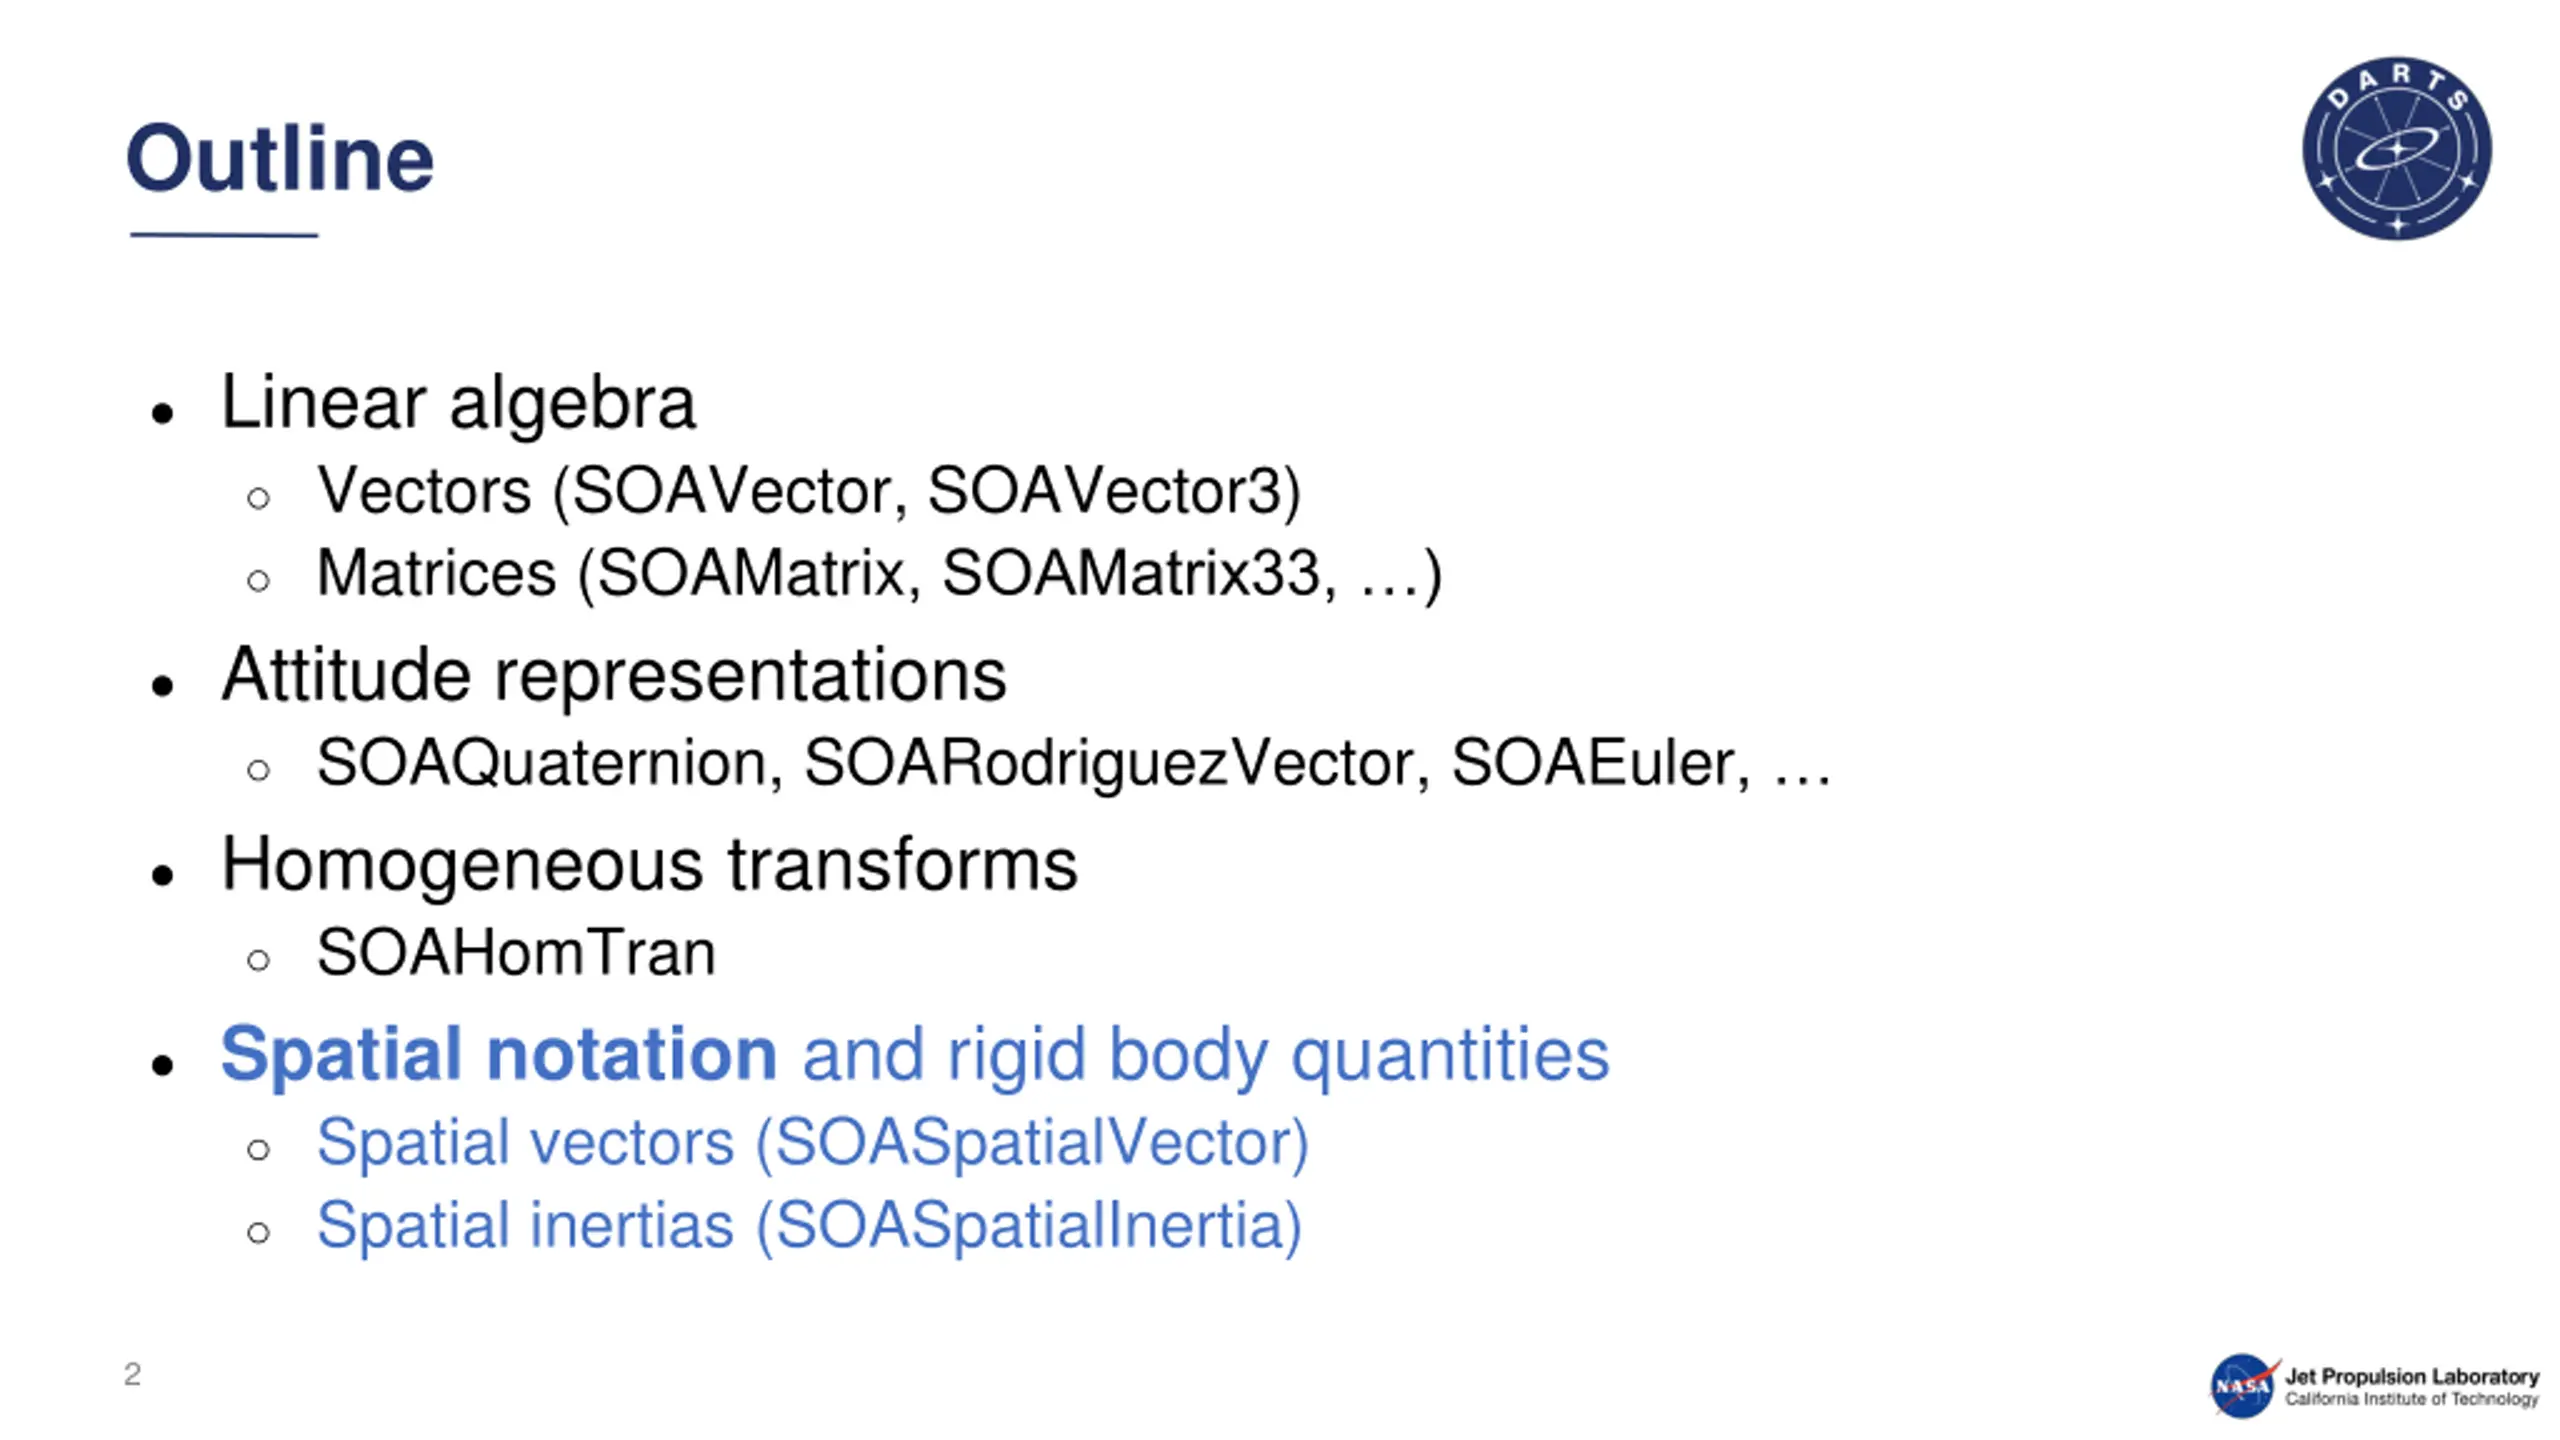Image resolution: width=2560 pixels, height=1440 pixels.
Task: Click the NASA meatball logo
Action: [x=2243, y=1385]
